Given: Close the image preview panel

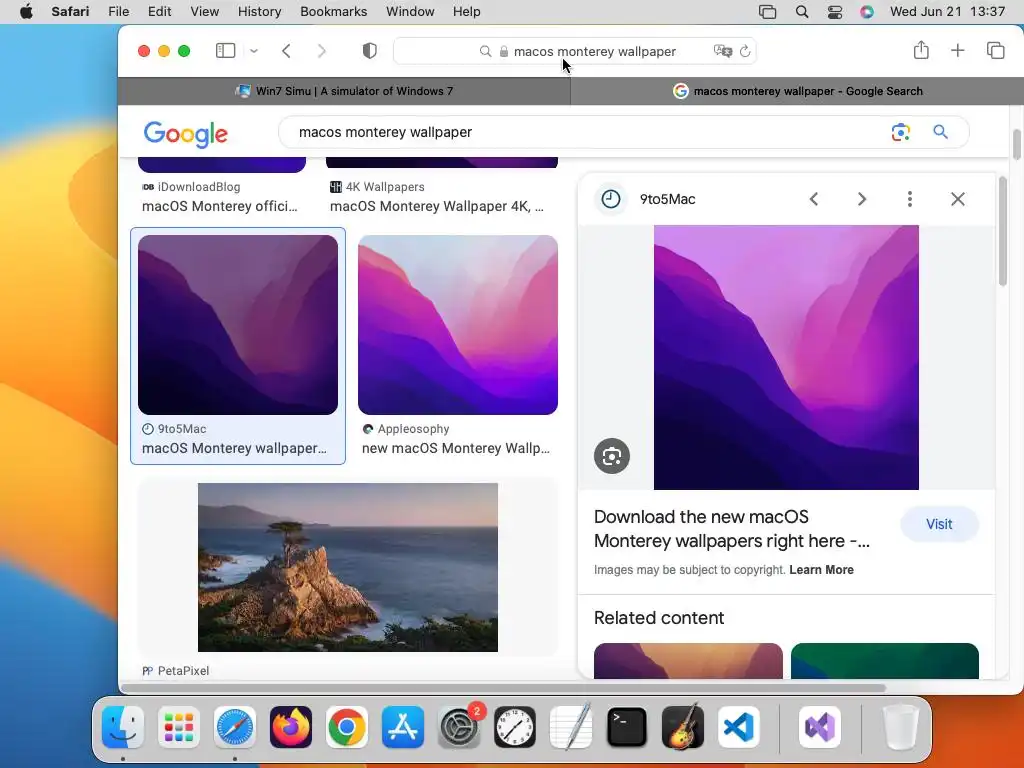Looking at the screenshot, I should [957, 199].
